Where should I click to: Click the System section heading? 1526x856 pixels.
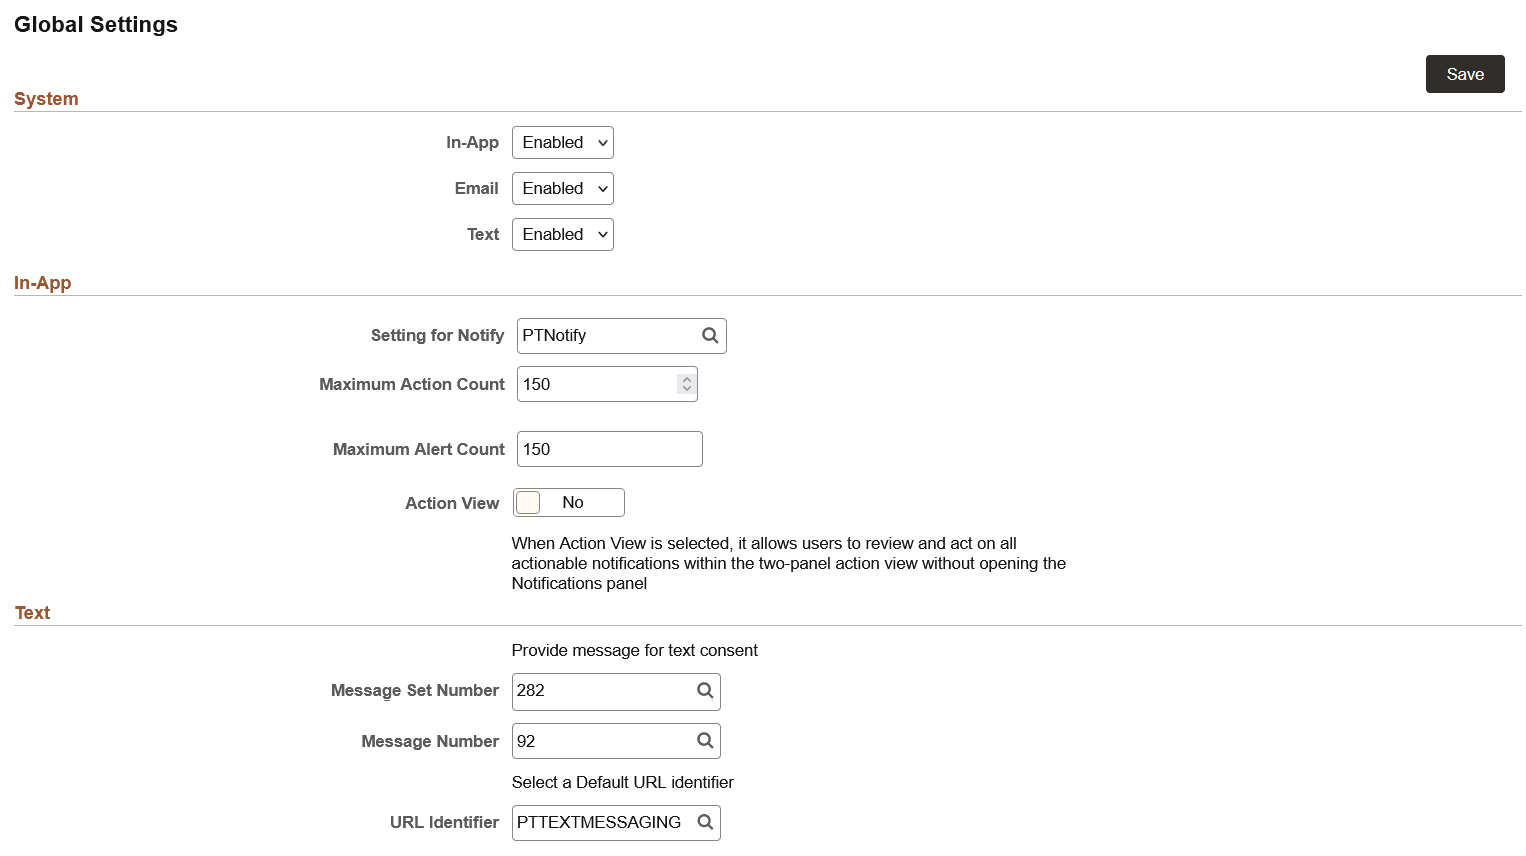tap(46, 99)
